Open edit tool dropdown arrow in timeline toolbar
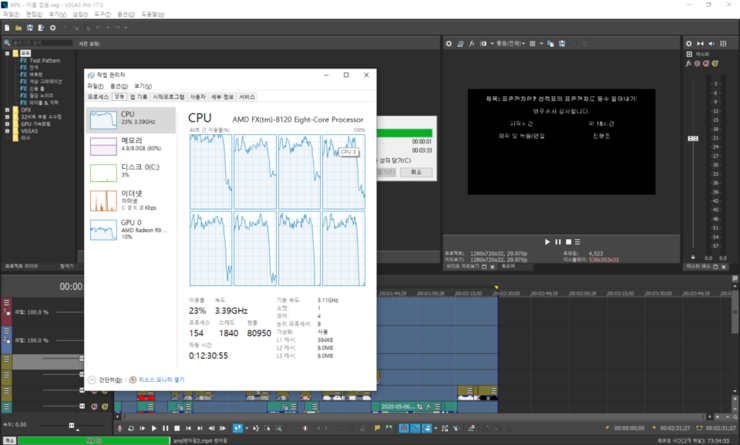The height and width of the screenshot is (445, 740). coord(246,428)
